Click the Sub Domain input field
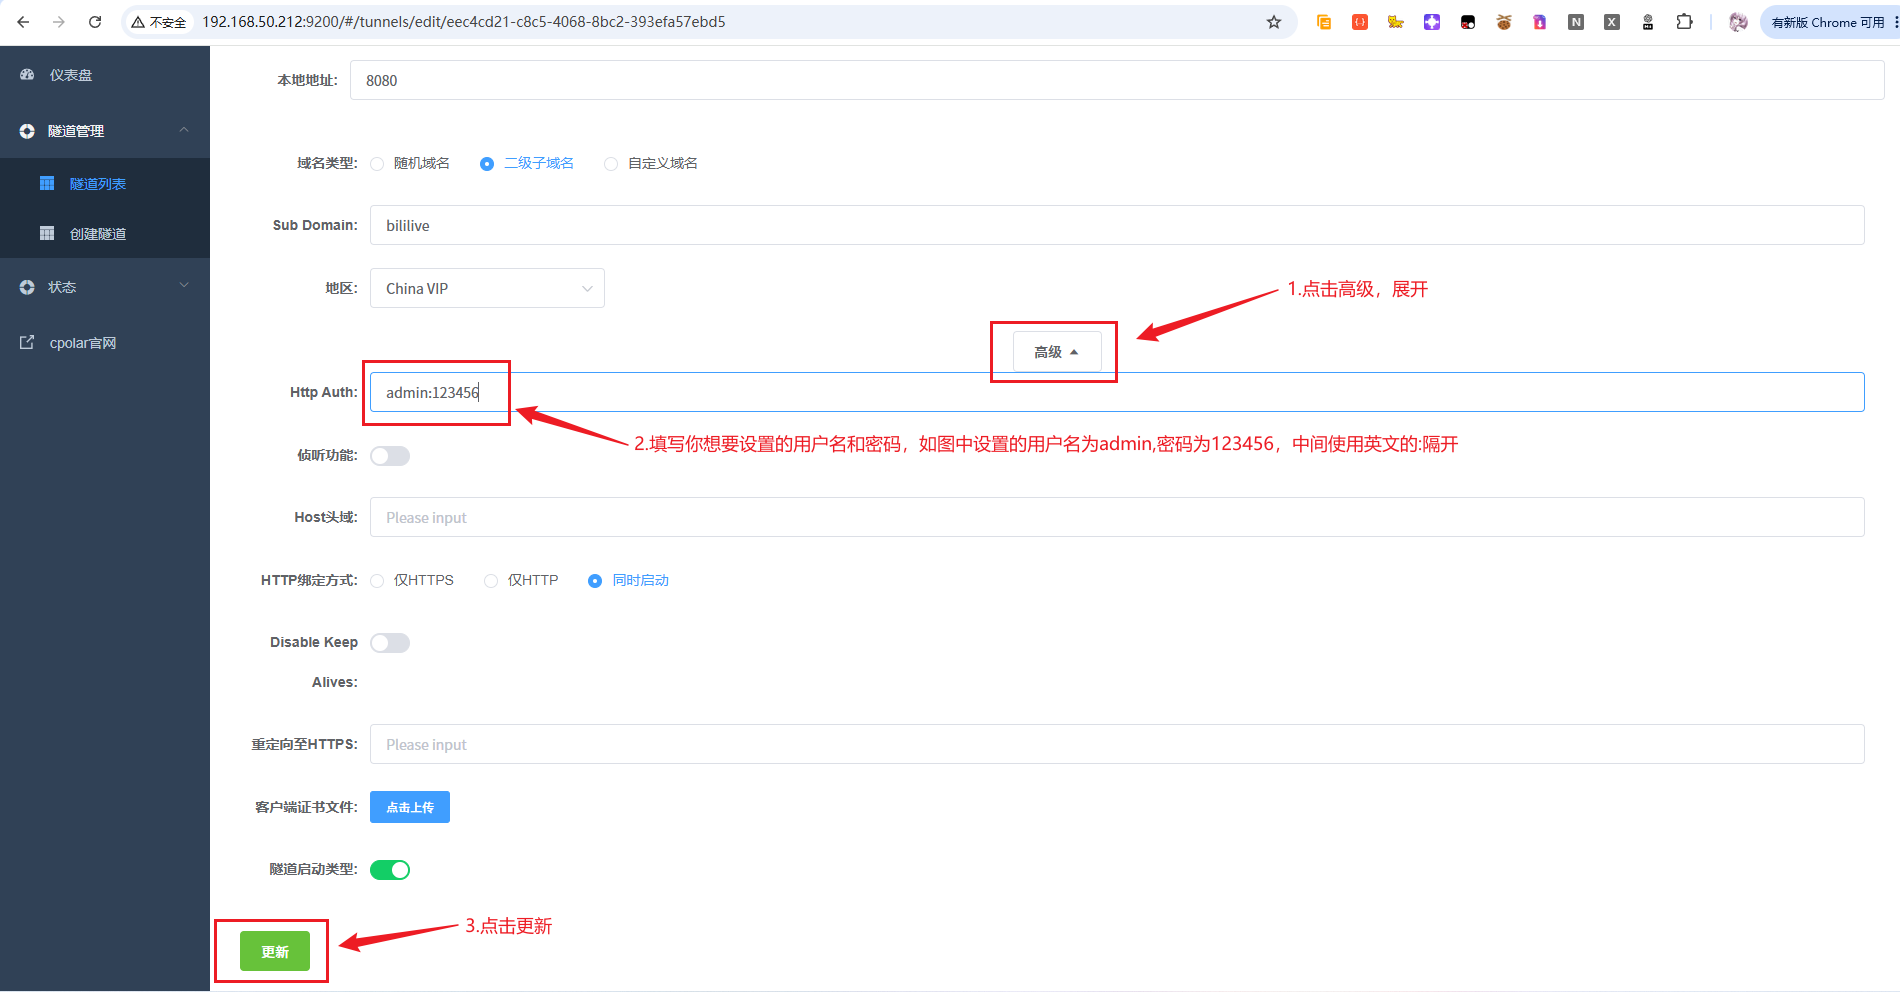Viewport: 1900px width, 992px height. (1117, 225)
